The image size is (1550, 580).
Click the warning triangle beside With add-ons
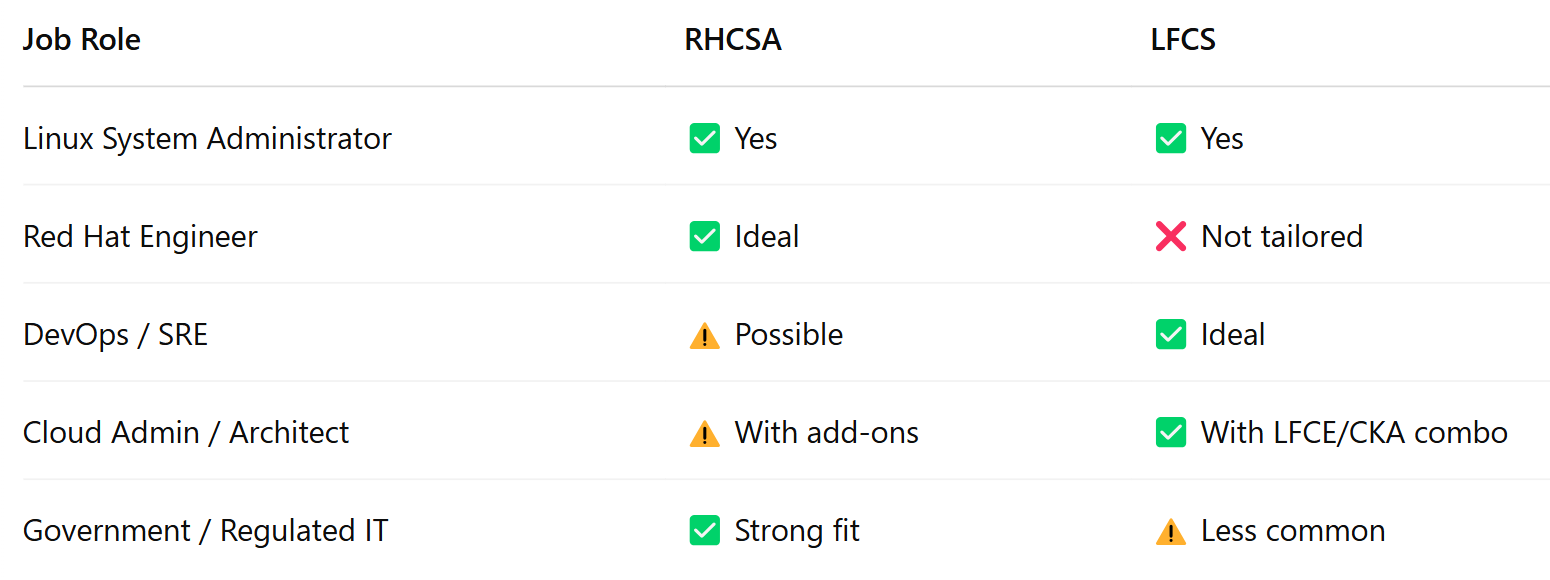[x=705, y=433]
